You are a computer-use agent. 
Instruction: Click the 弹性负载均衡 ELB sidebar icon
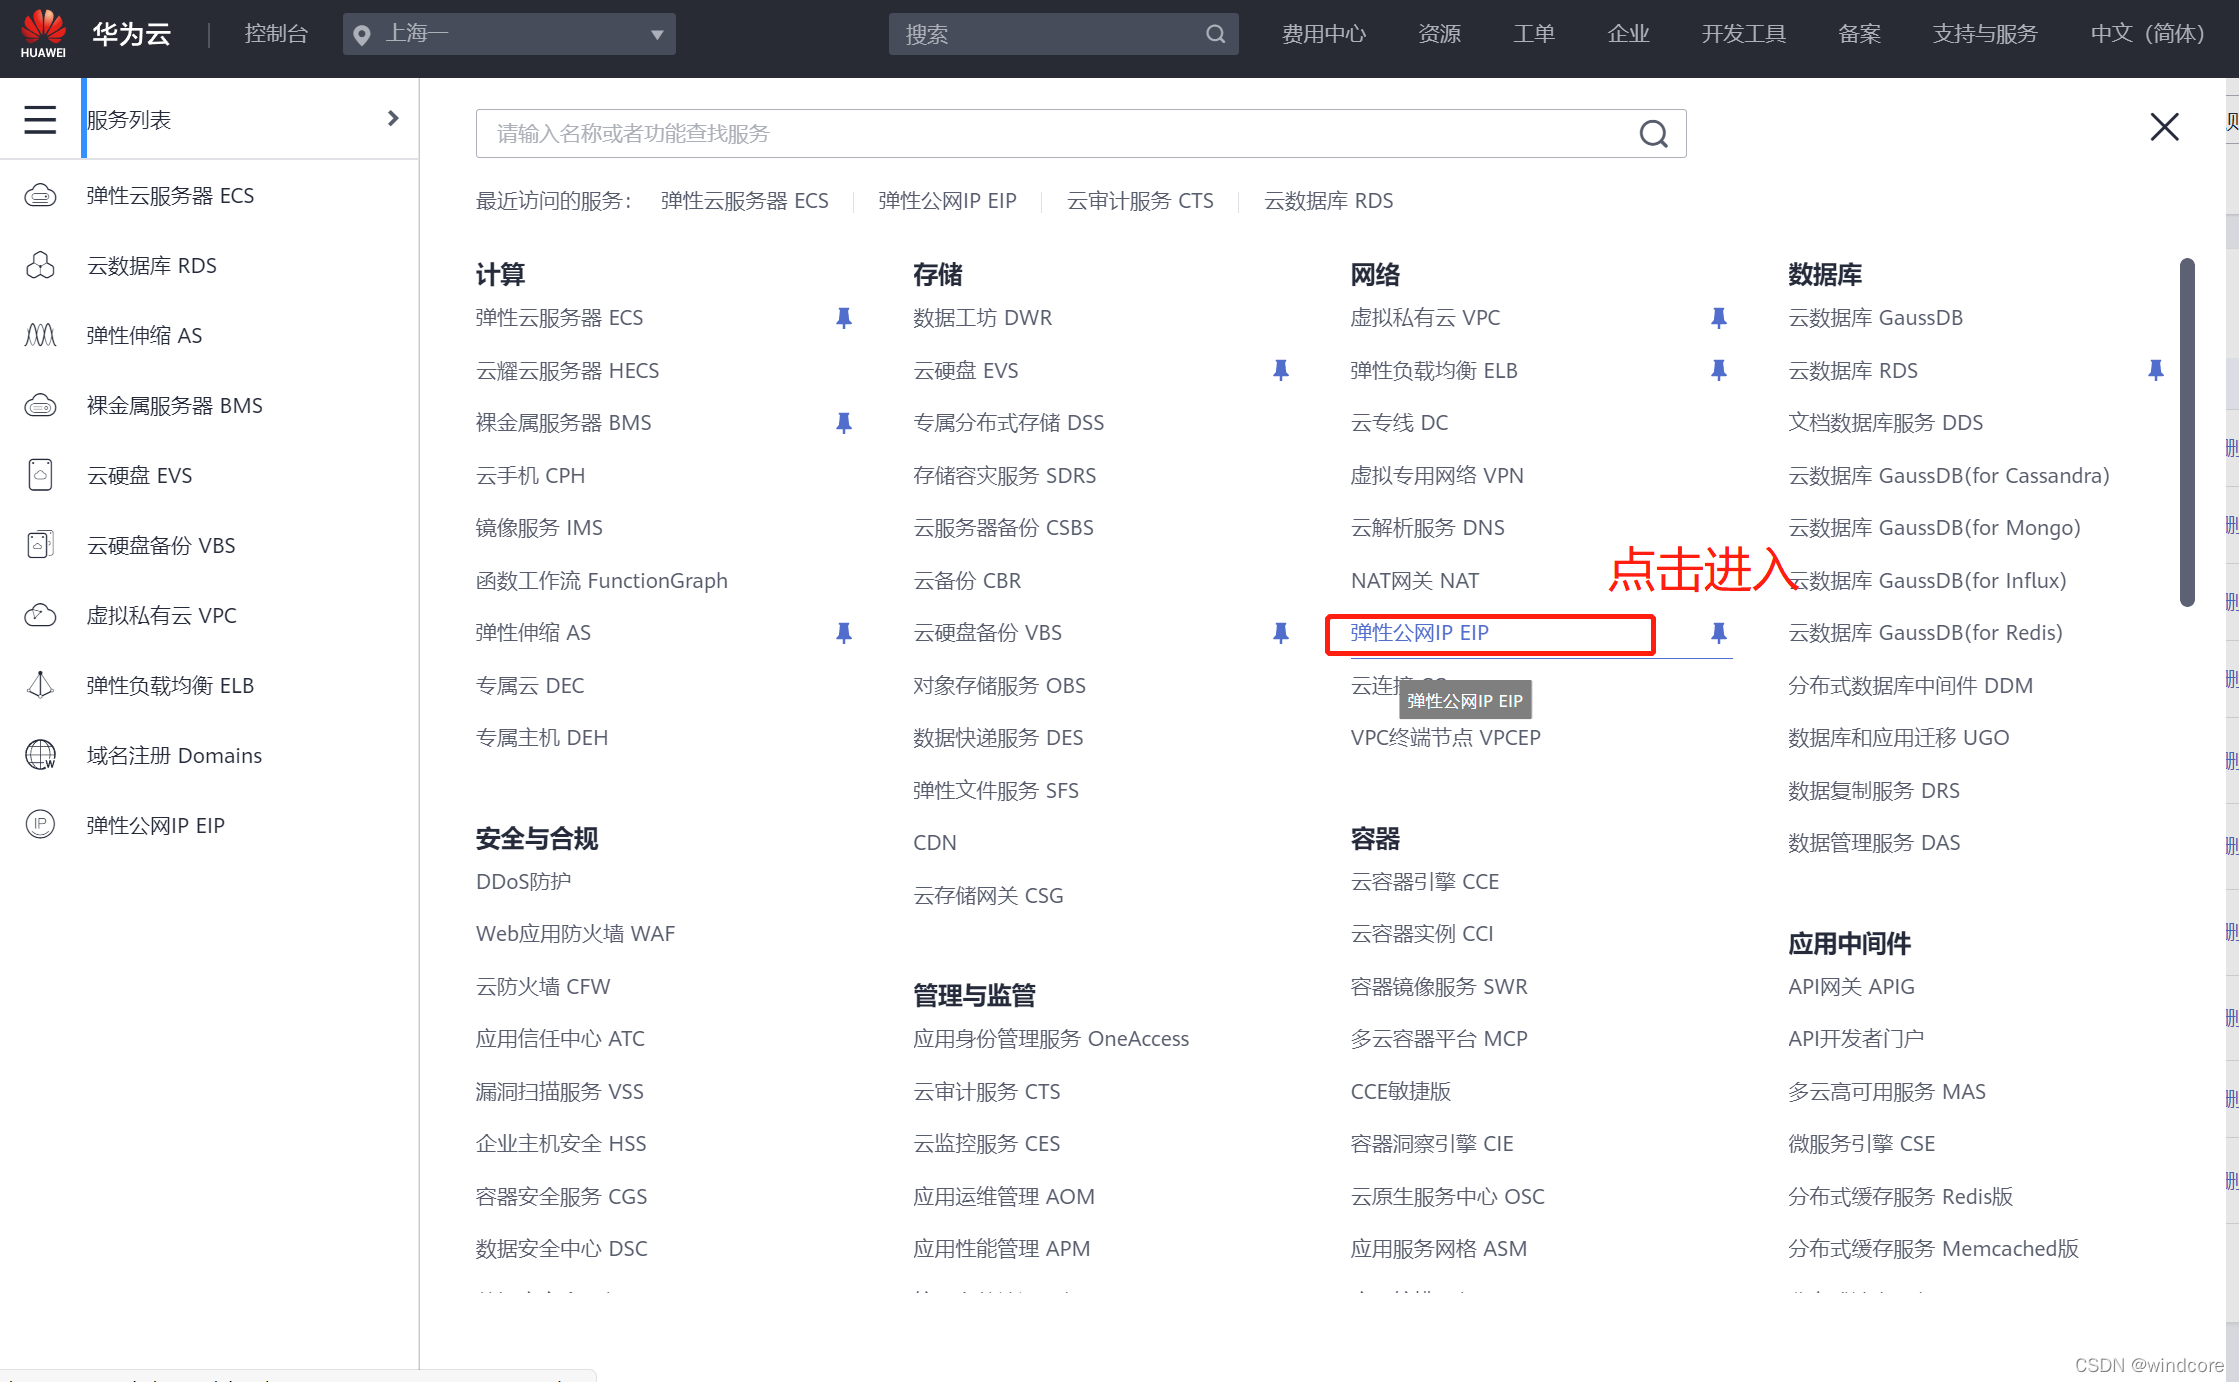point(40,685)
